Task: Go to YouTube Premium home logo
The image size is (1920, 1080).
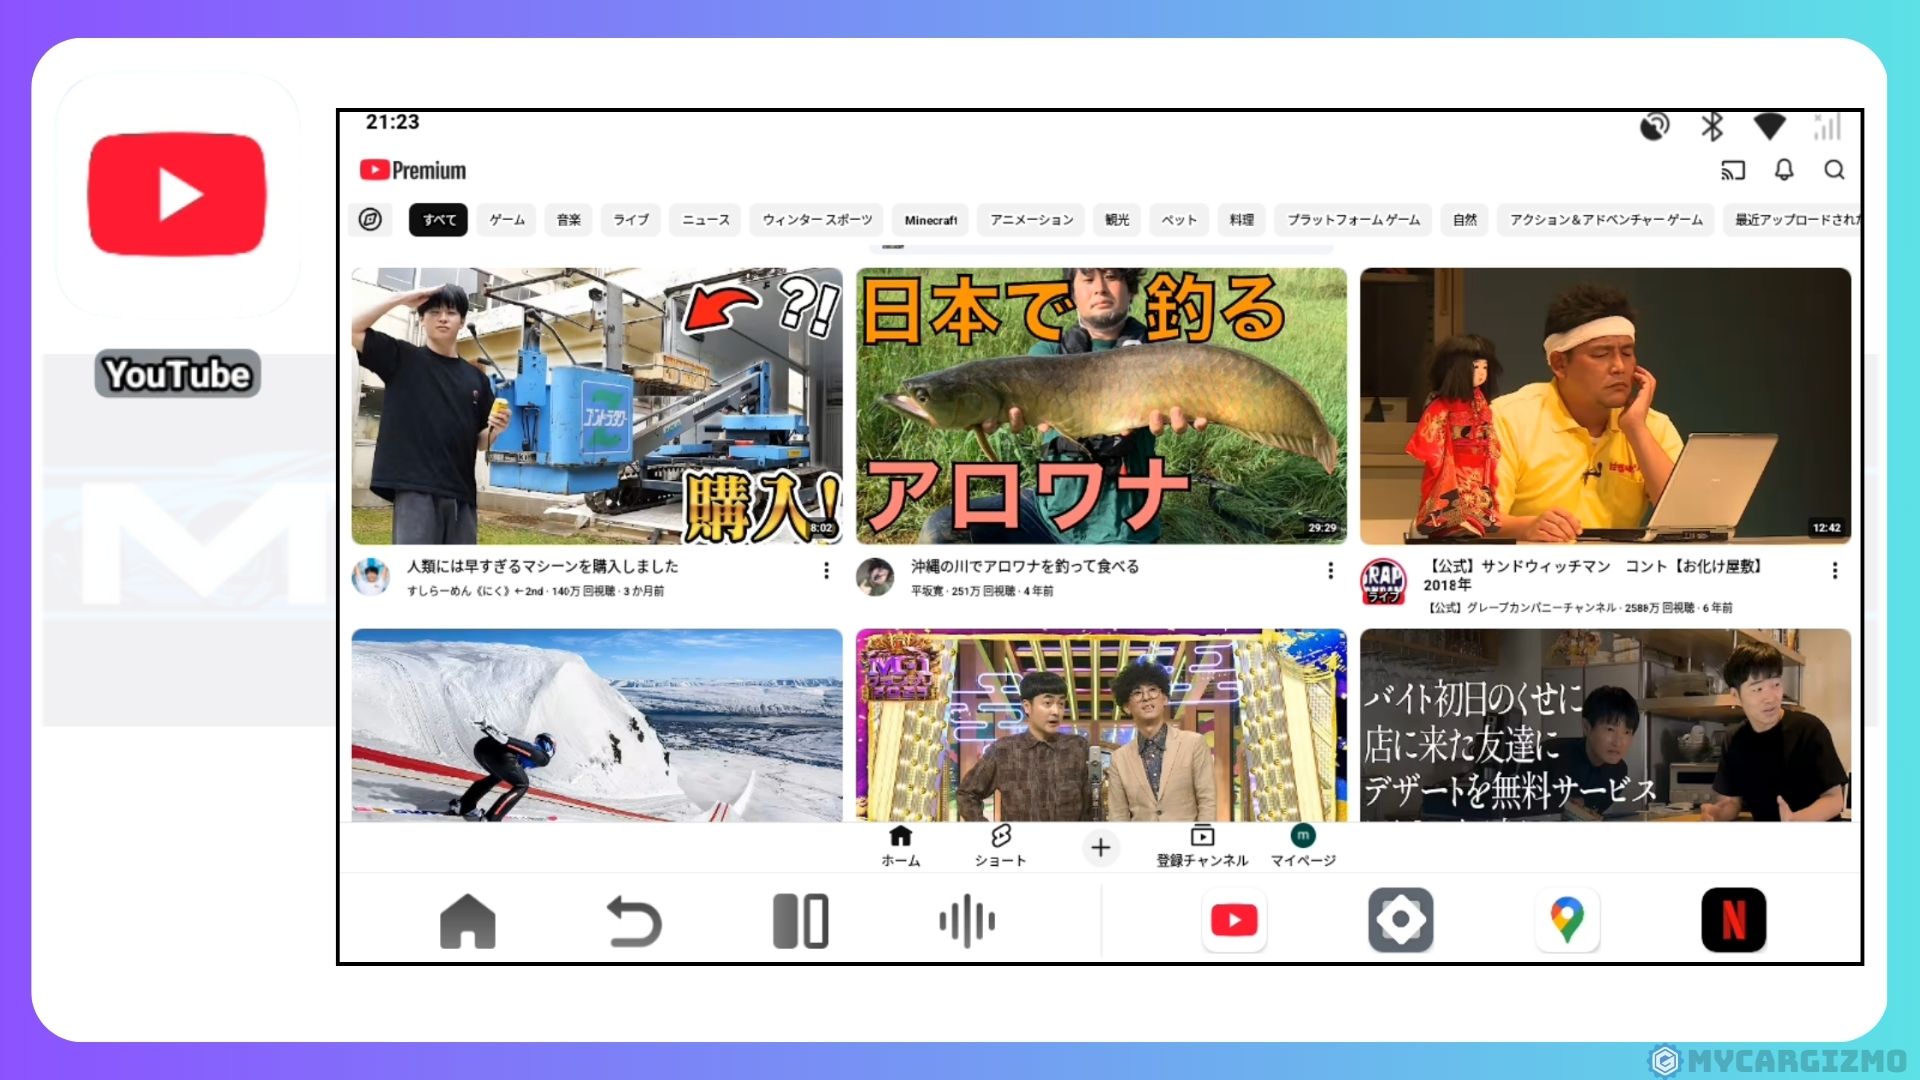Action: click(413, 170)
